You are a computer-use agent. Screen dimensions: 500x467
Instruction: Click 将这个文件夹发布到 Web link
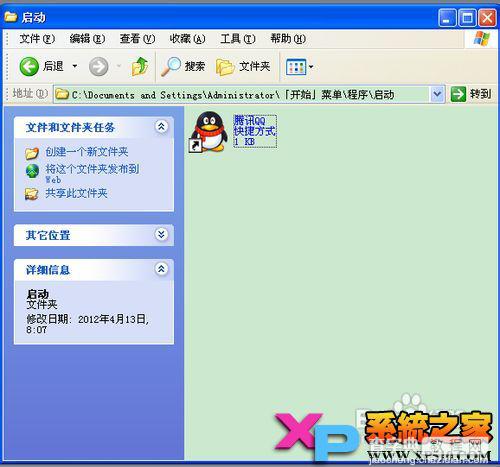[92, 174]
